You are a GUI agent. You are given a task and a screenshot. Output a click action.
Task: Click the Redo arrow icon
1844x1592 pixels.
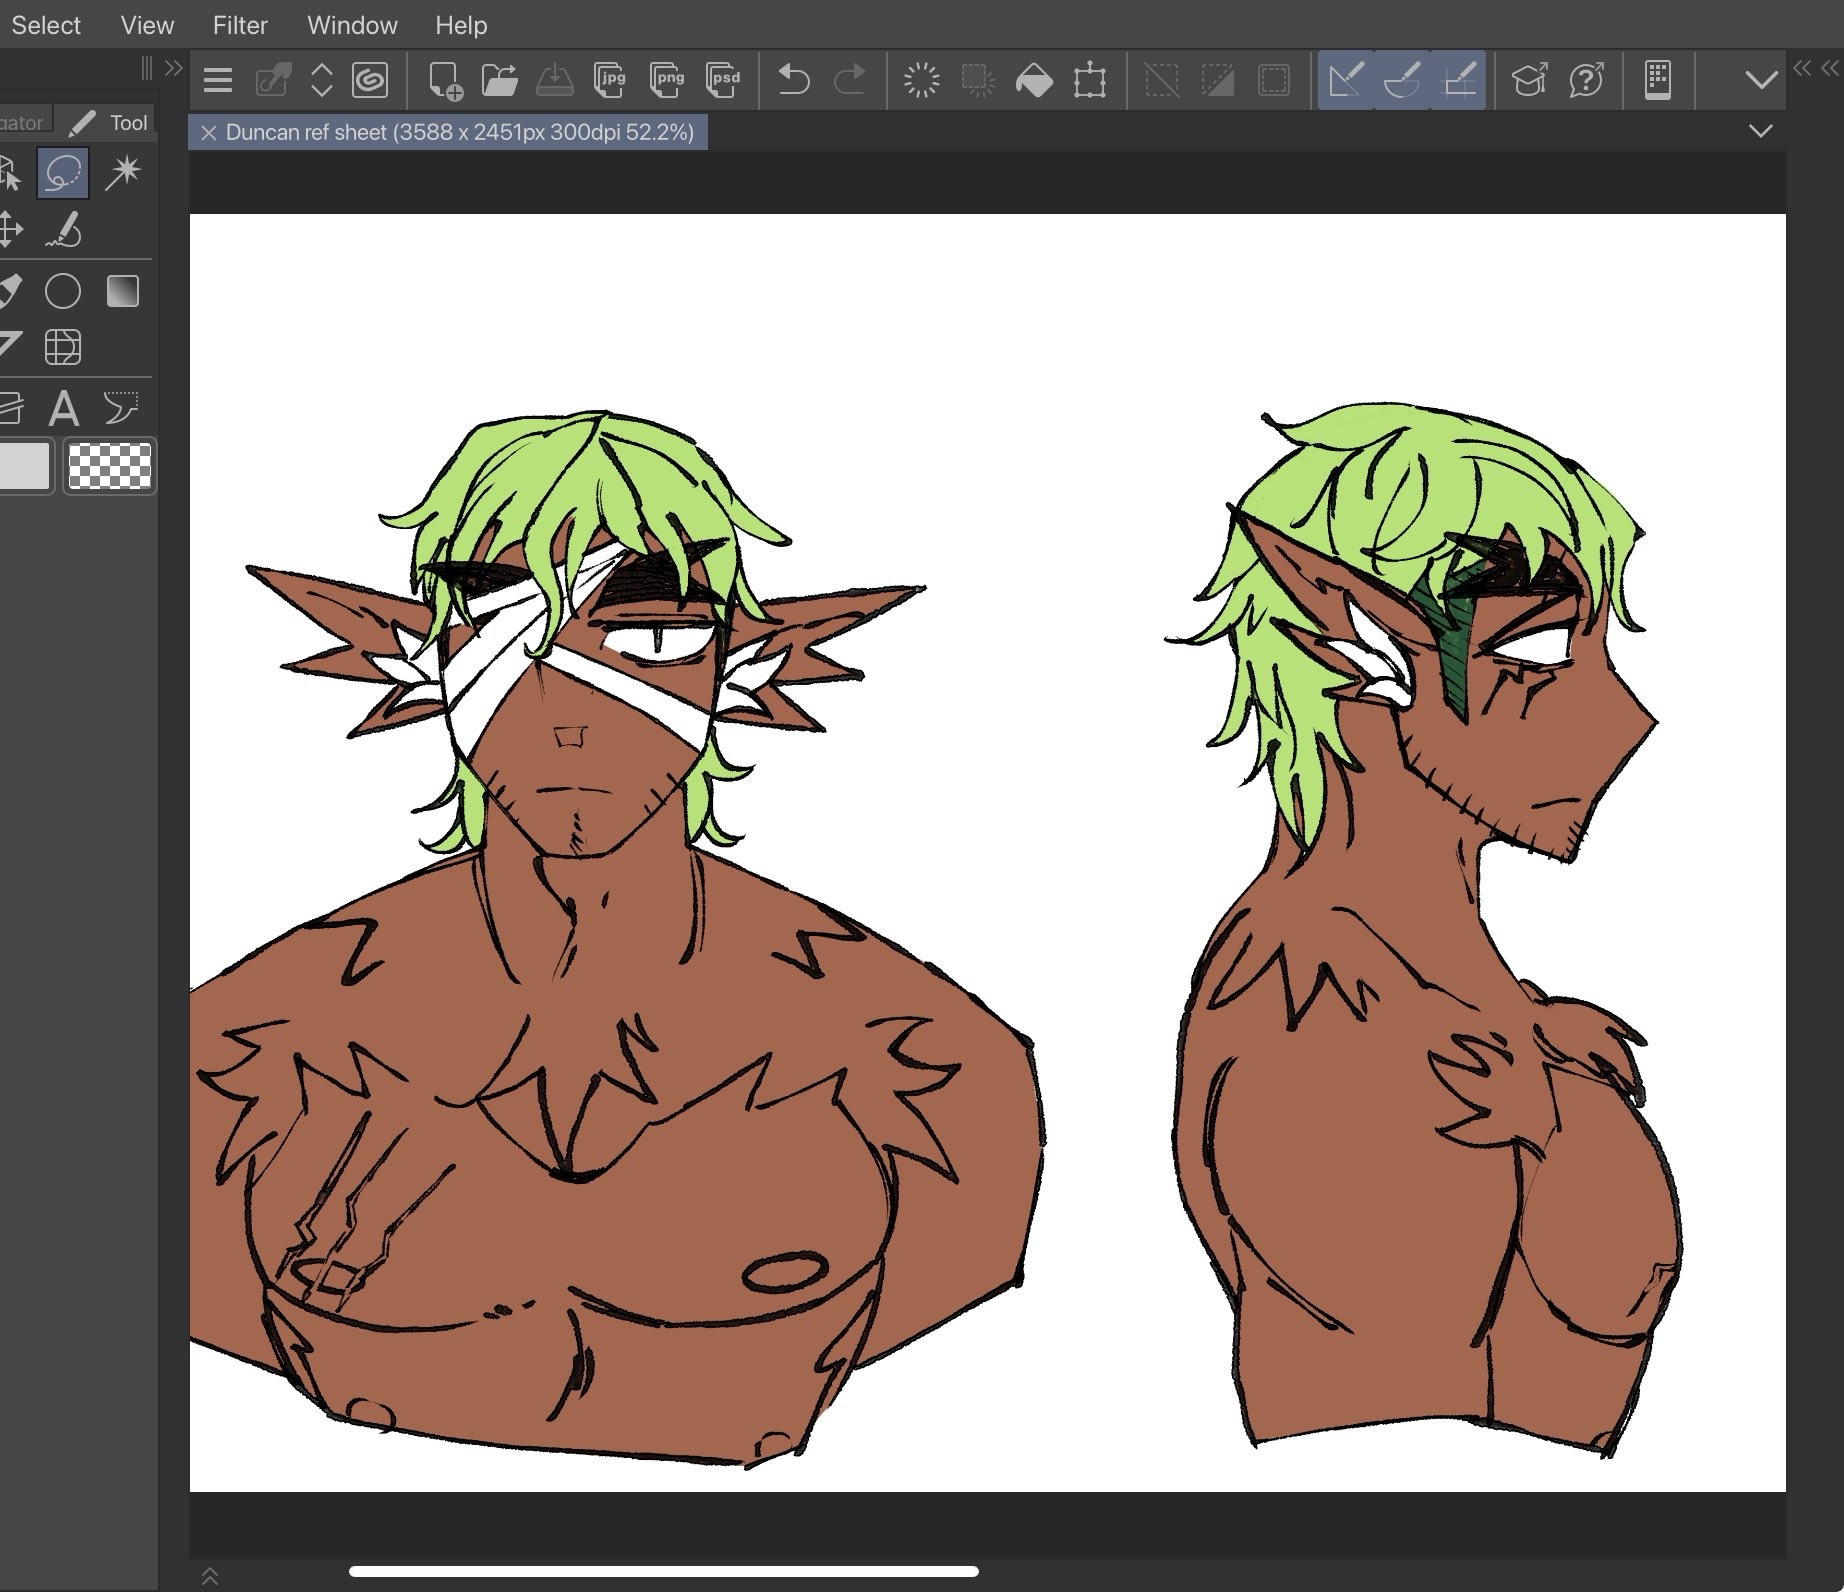(x=850, y=80)
